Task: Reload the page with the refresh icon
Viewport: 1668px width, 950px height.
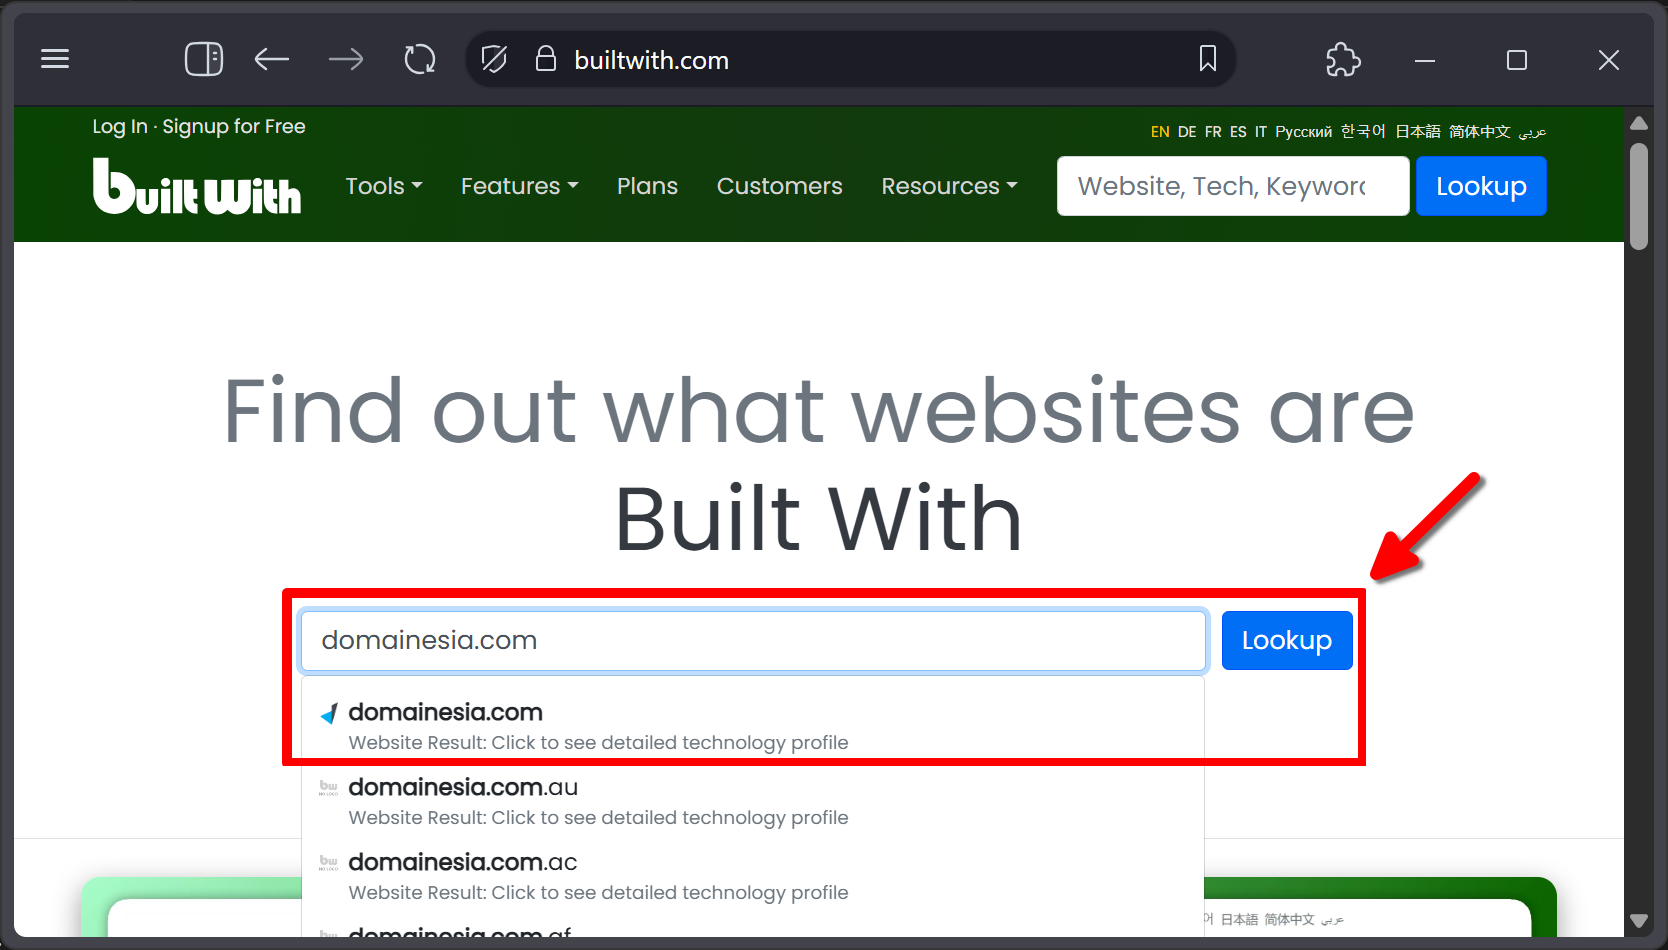Action: pos(420,59)
